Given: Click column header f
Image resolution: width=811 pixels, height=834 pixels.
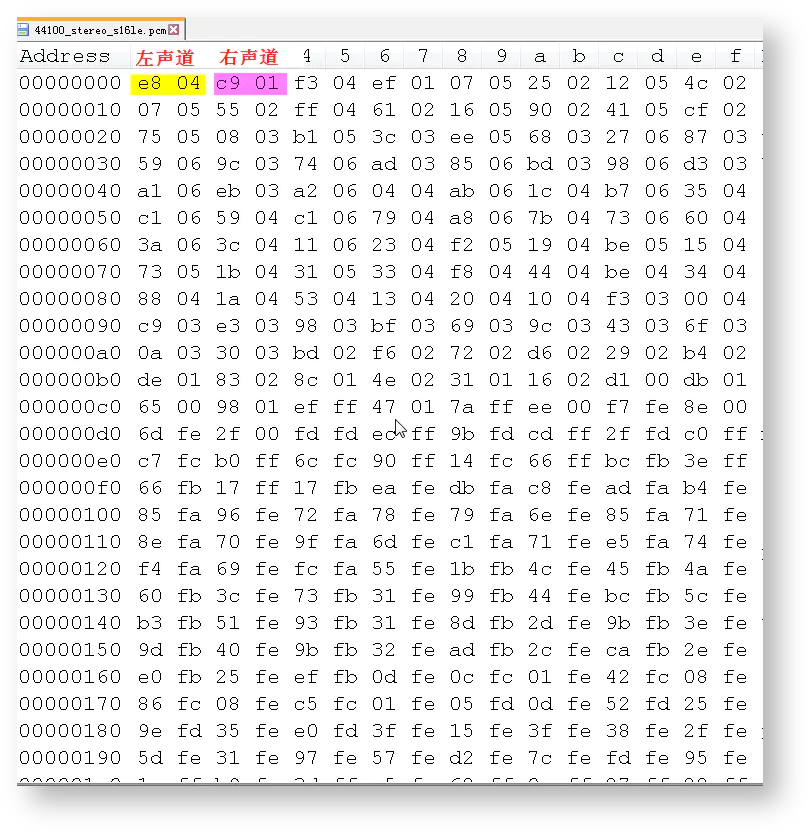Looking at the screenshot, I should [x=735, y=57].
